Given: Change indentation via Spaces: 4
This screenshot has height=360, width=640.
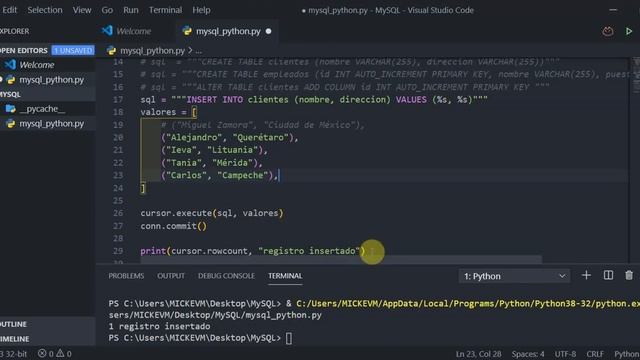Looking at the screenshot, I should (x=528, y=354).
